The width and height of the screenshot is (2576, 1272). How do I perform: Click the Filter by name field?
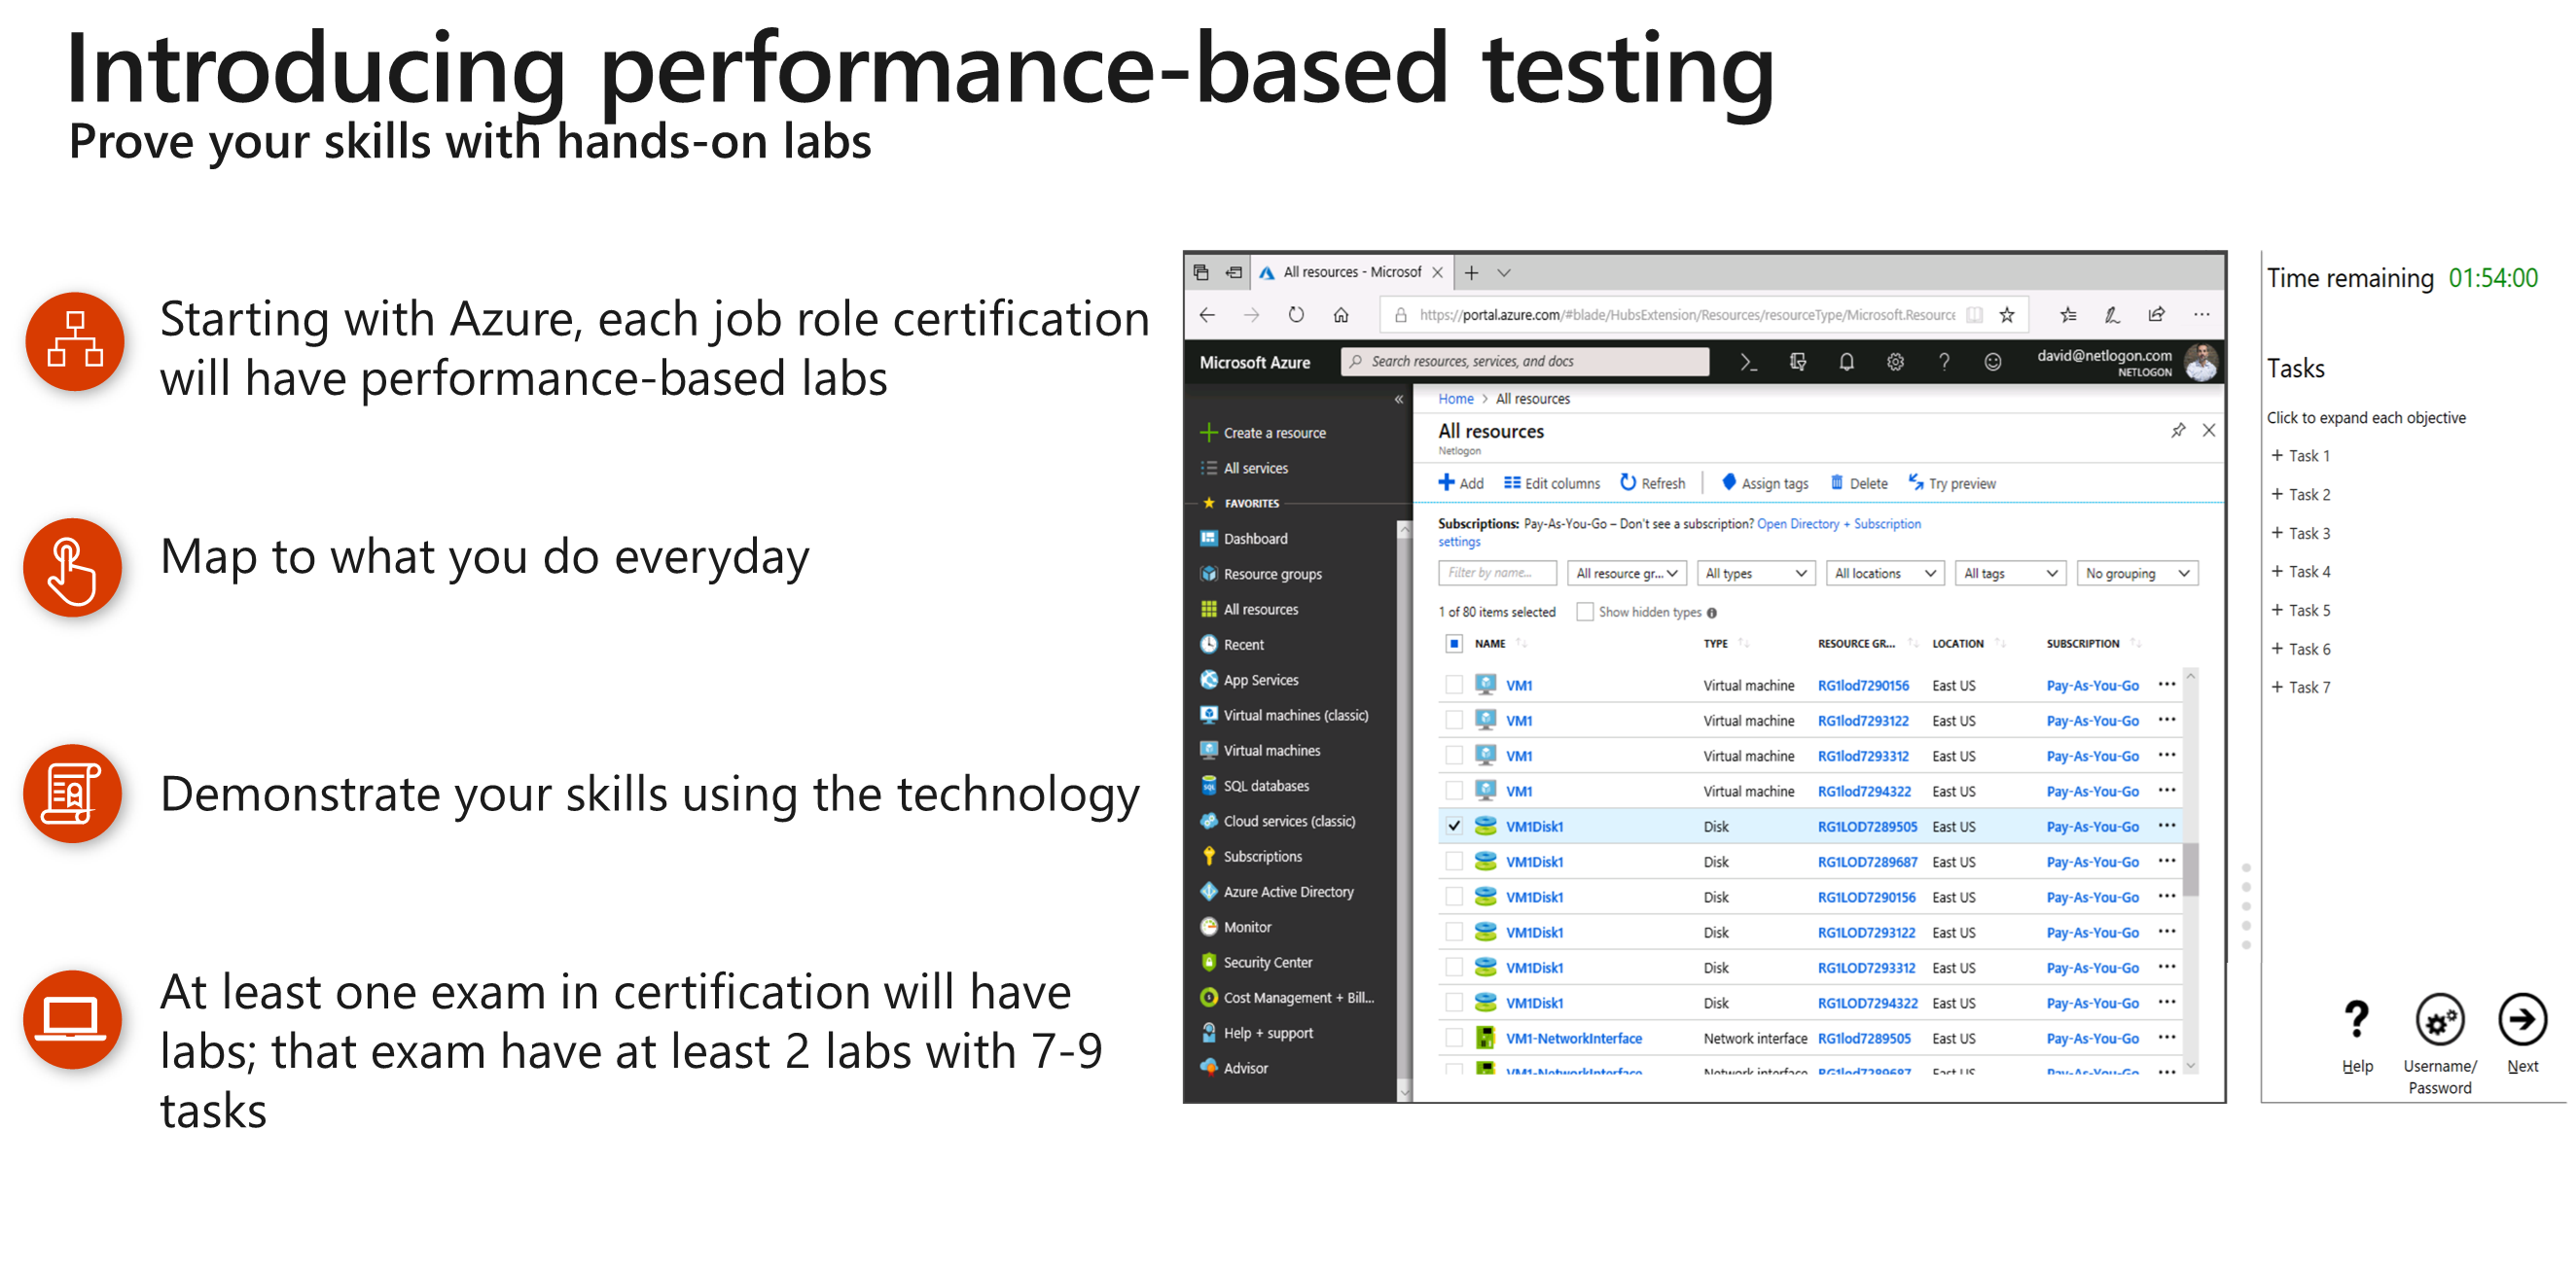click(x=1497, y=573)
